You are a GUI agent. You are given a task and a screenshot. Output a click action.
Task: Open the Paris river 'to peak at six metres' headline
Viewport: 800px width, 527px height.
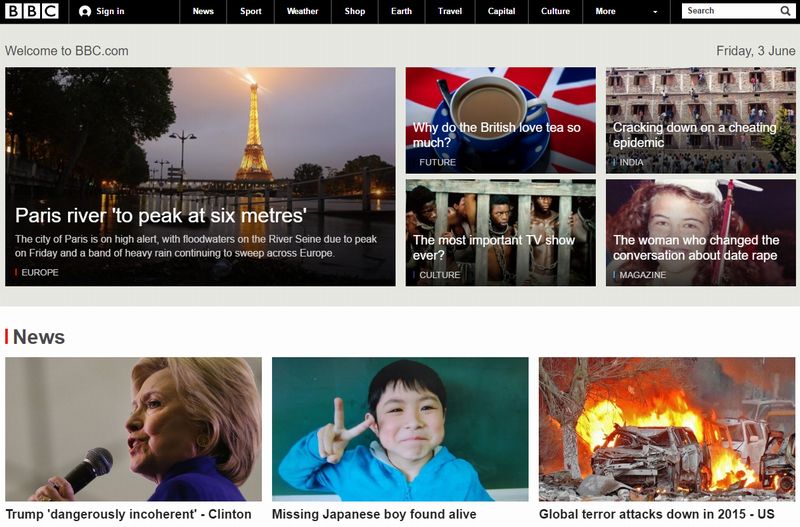[161, 215]
